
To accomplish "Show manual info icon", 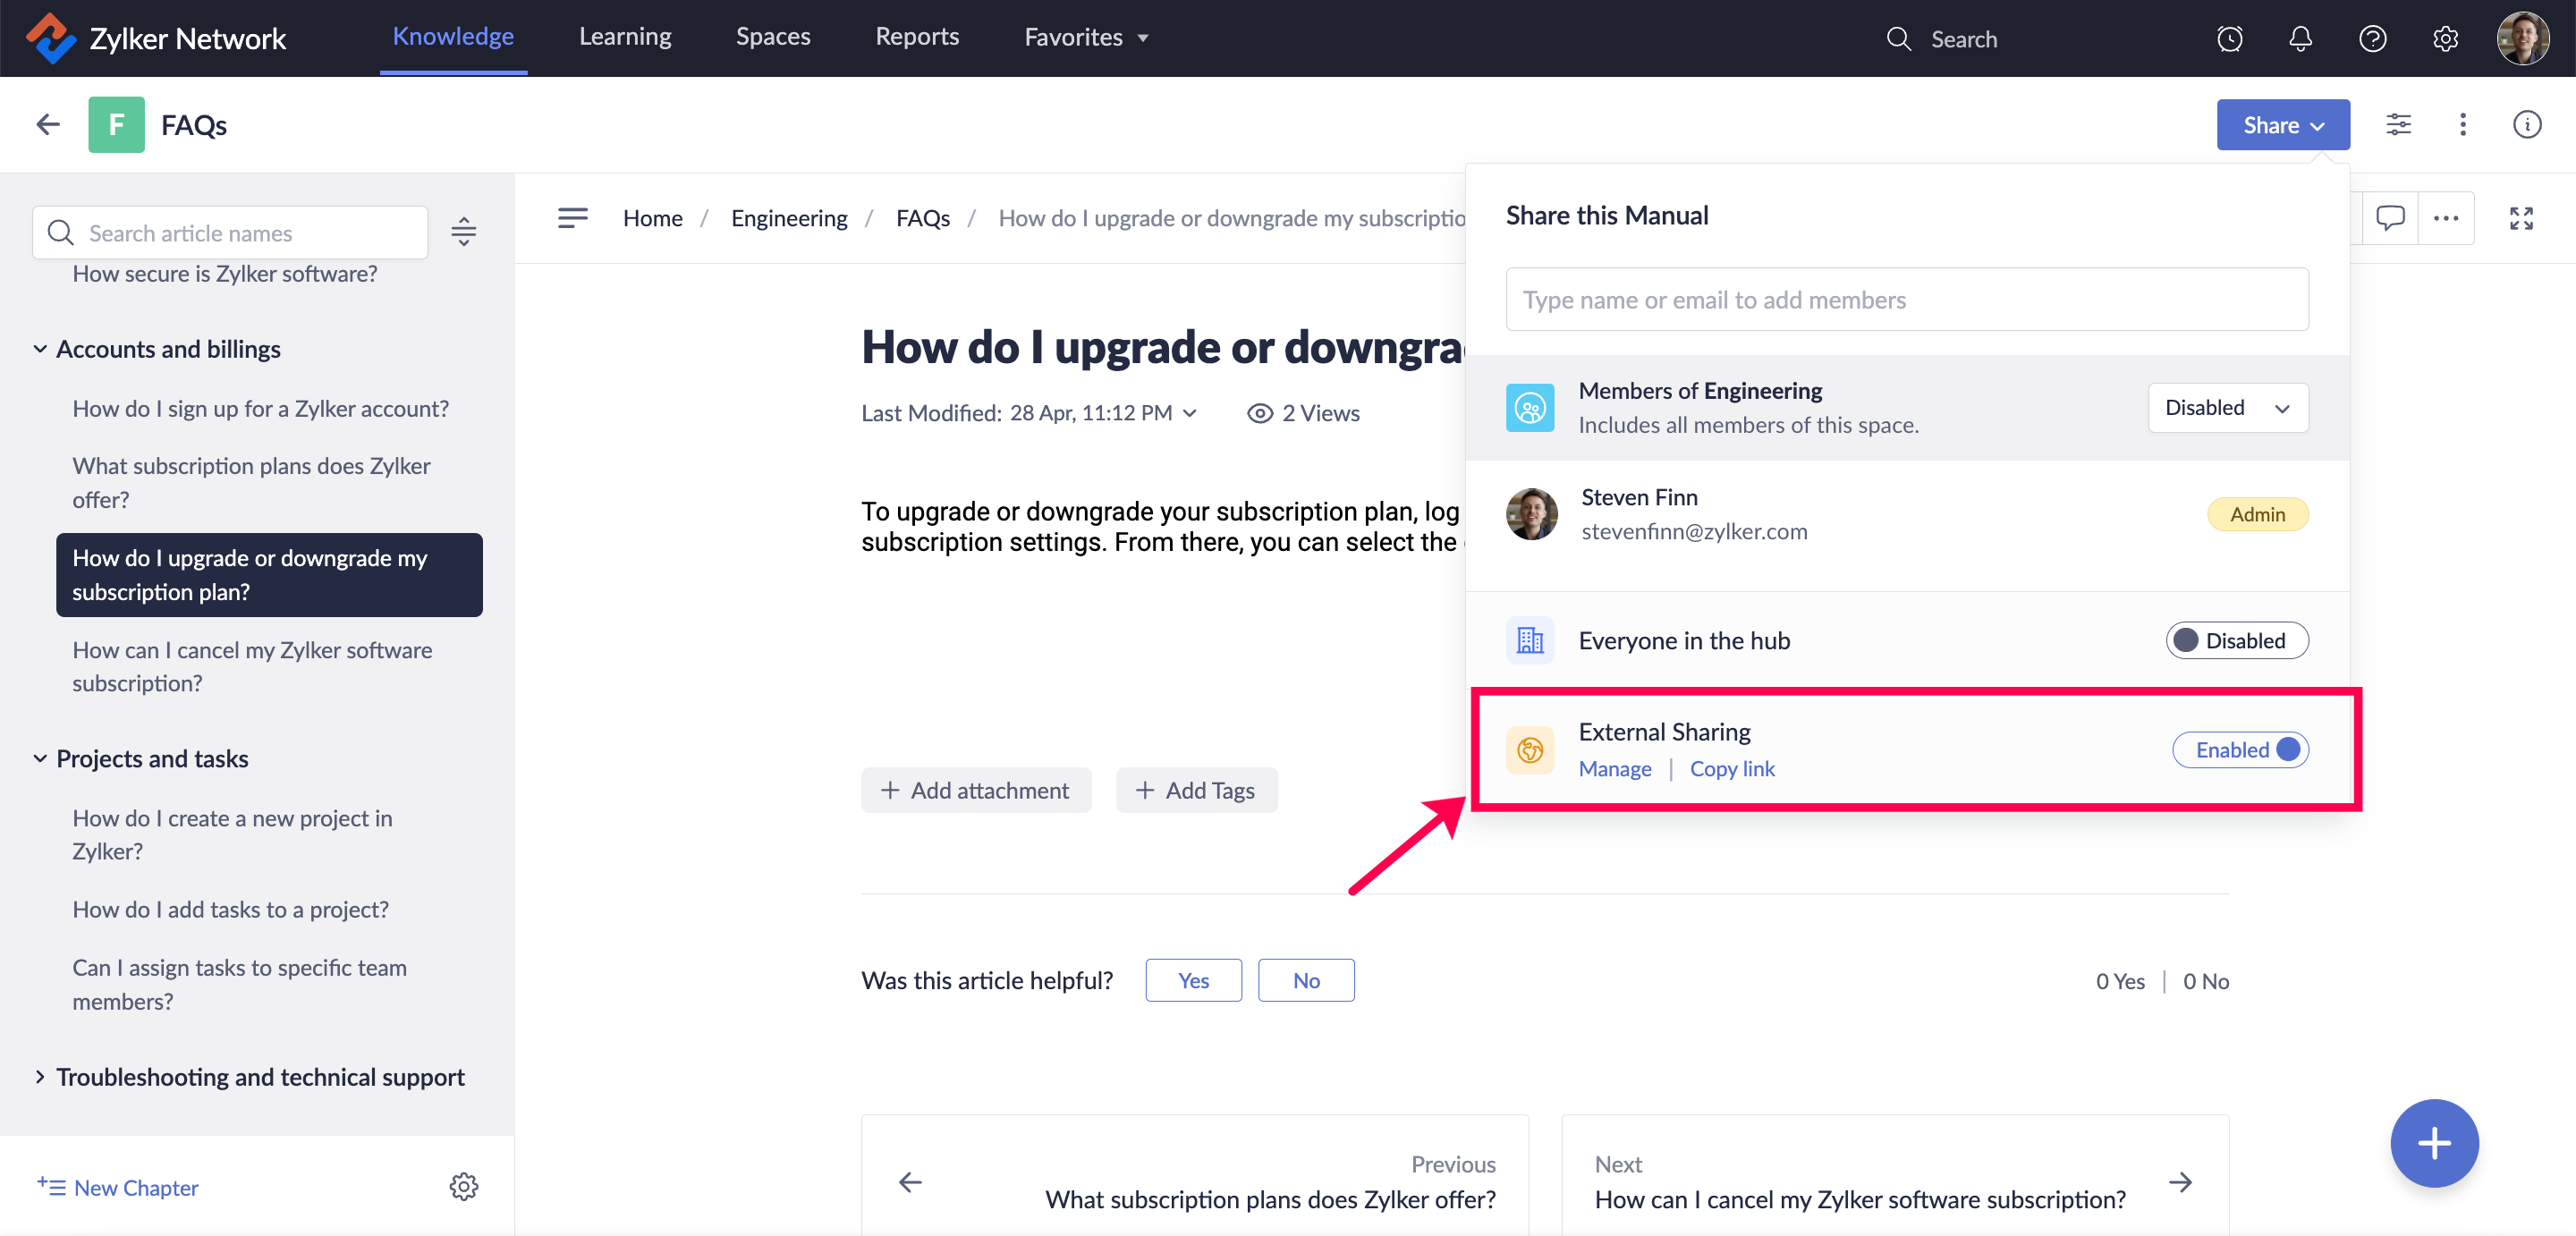I will click(2526, 124).
